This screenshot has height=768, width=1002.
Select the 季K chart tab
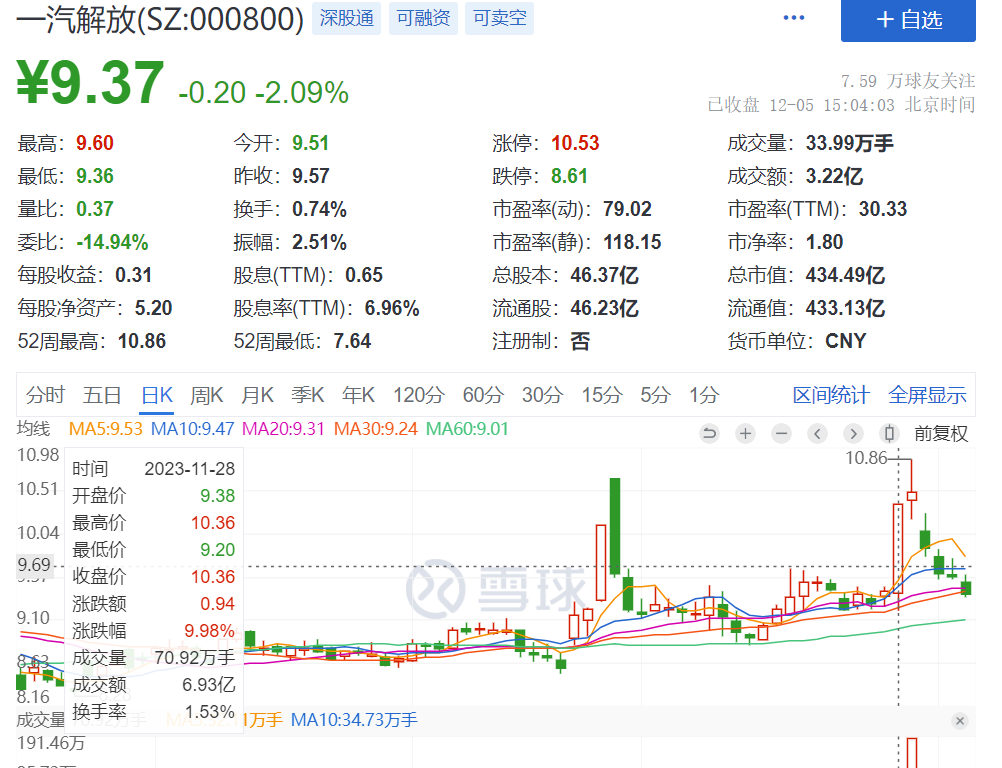pyautogui.click(x=308, y=395)
